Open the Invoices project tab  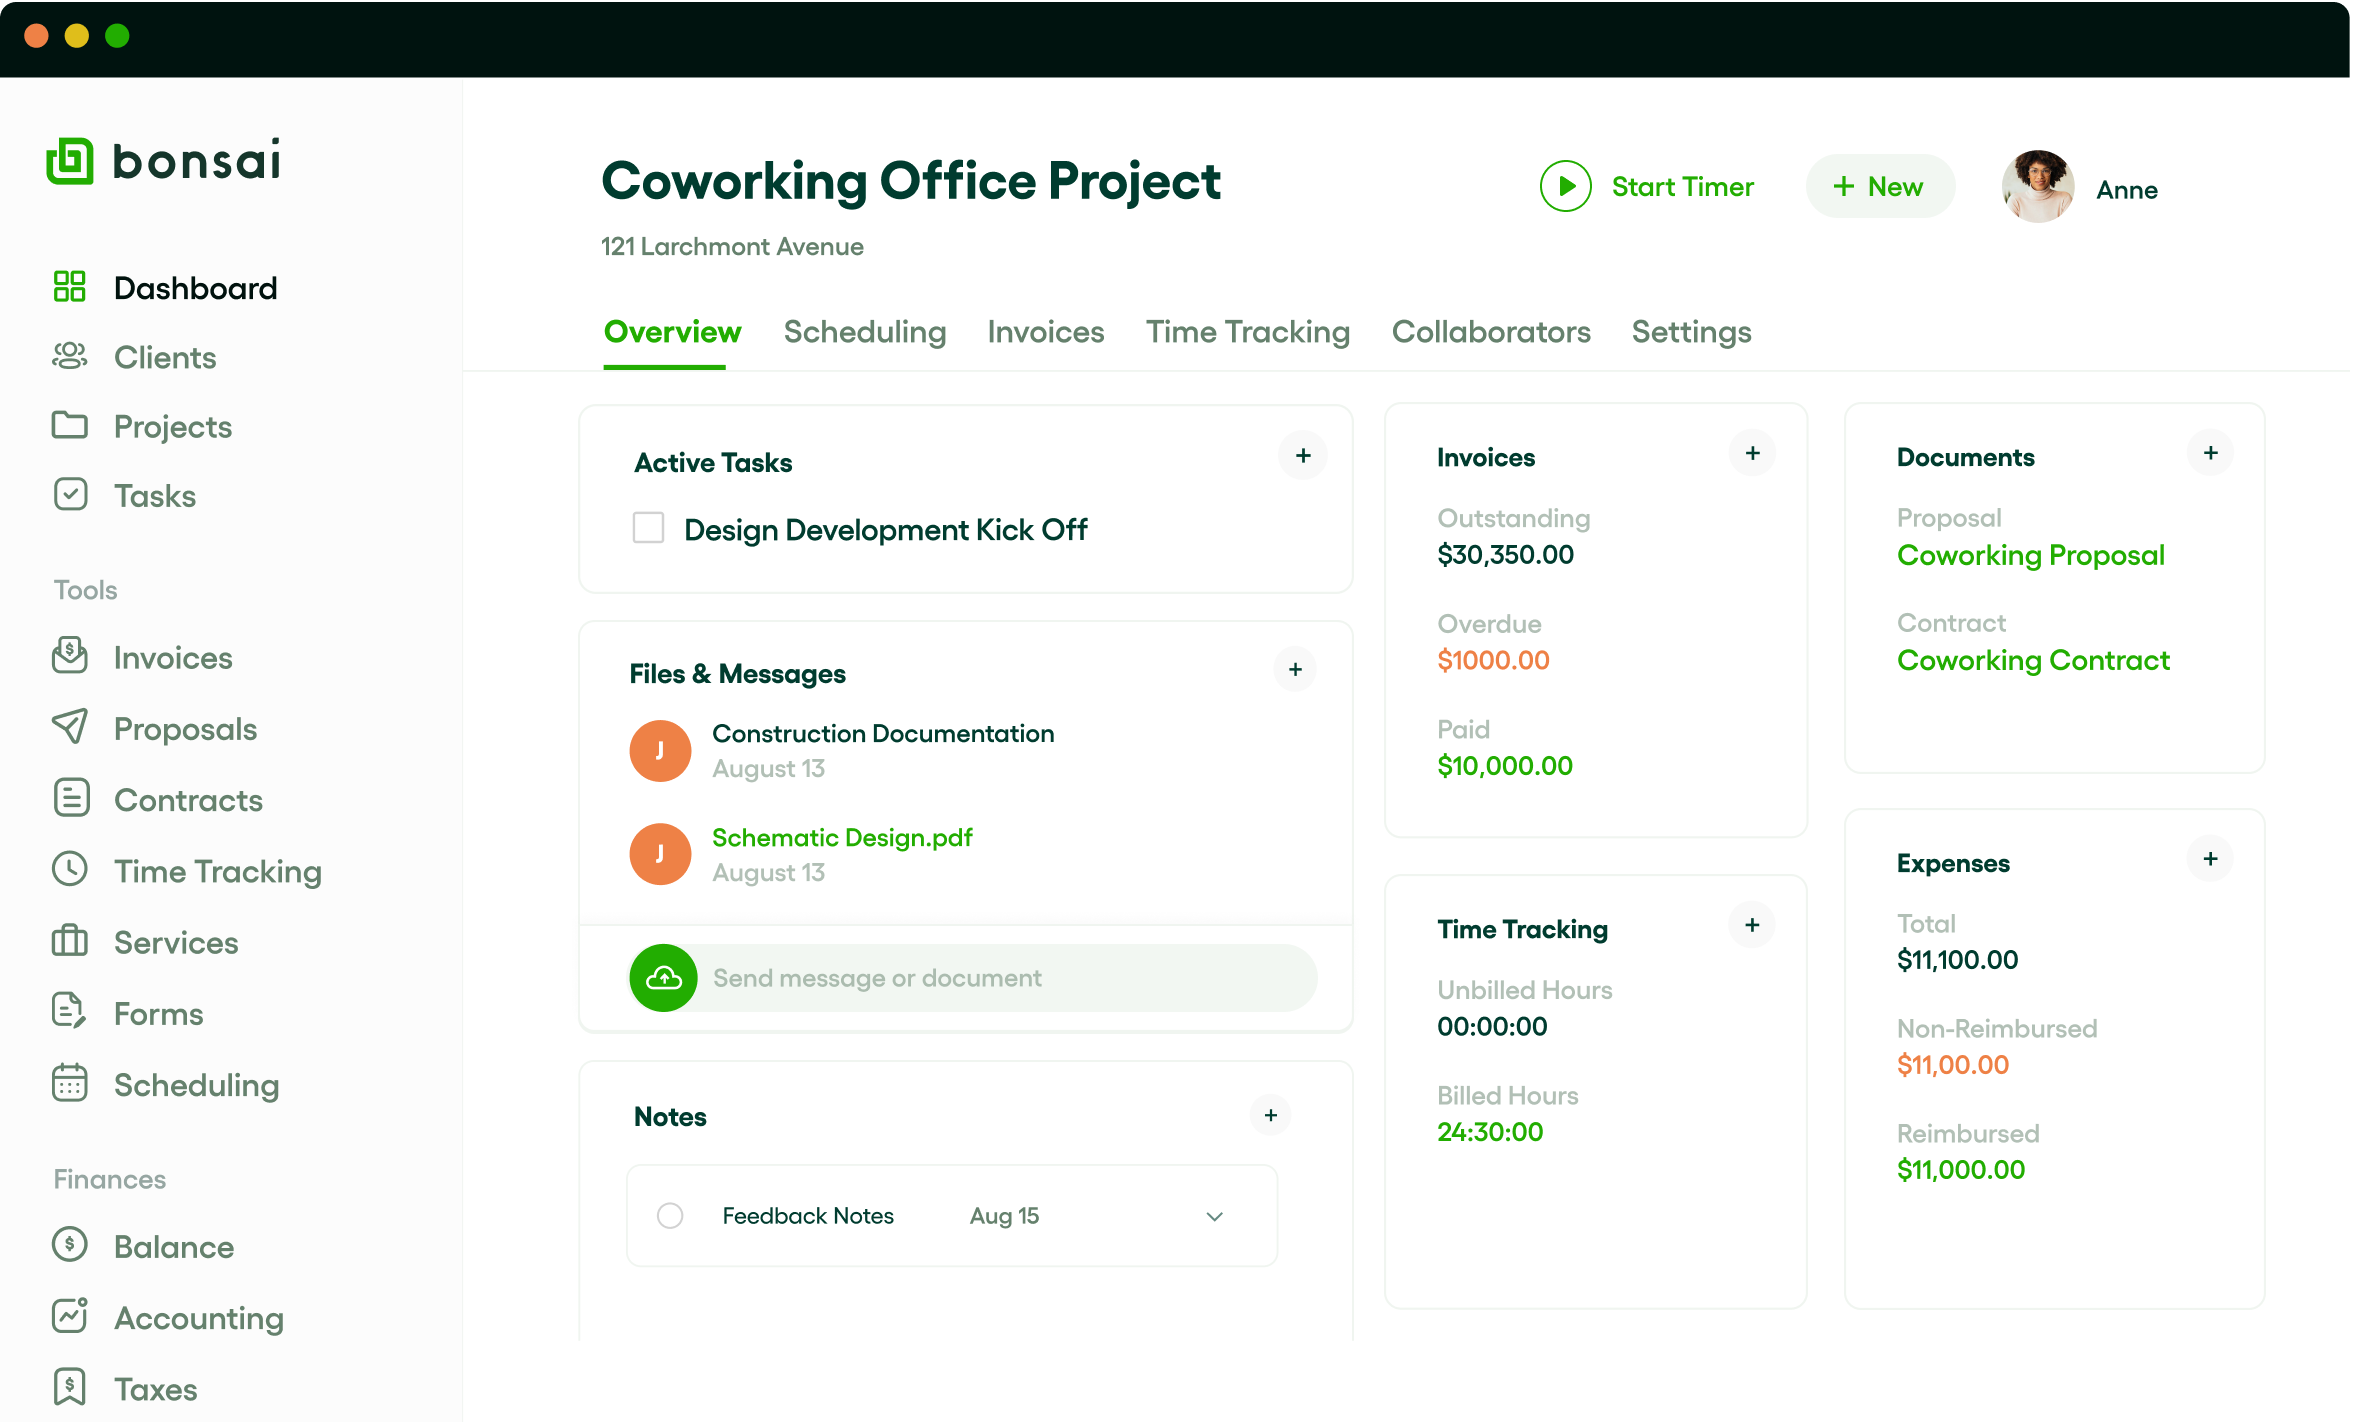[1045, 332]
